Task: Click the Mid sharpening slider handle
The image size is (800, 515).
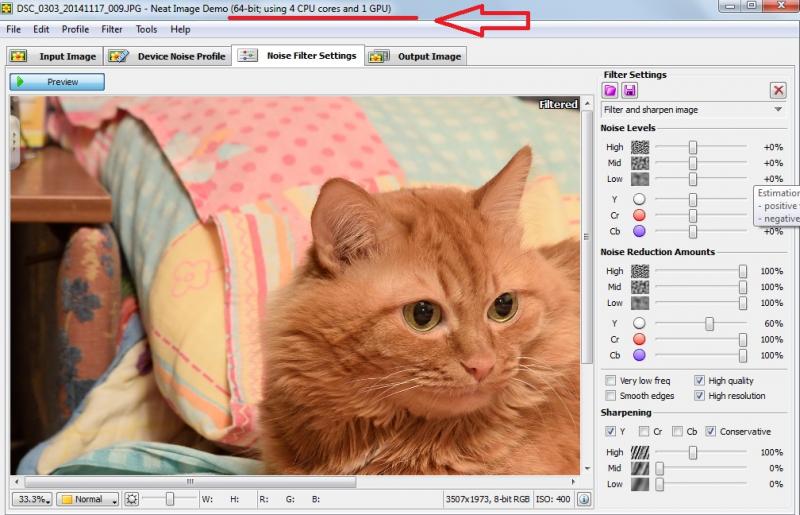Action: [660, 469]
